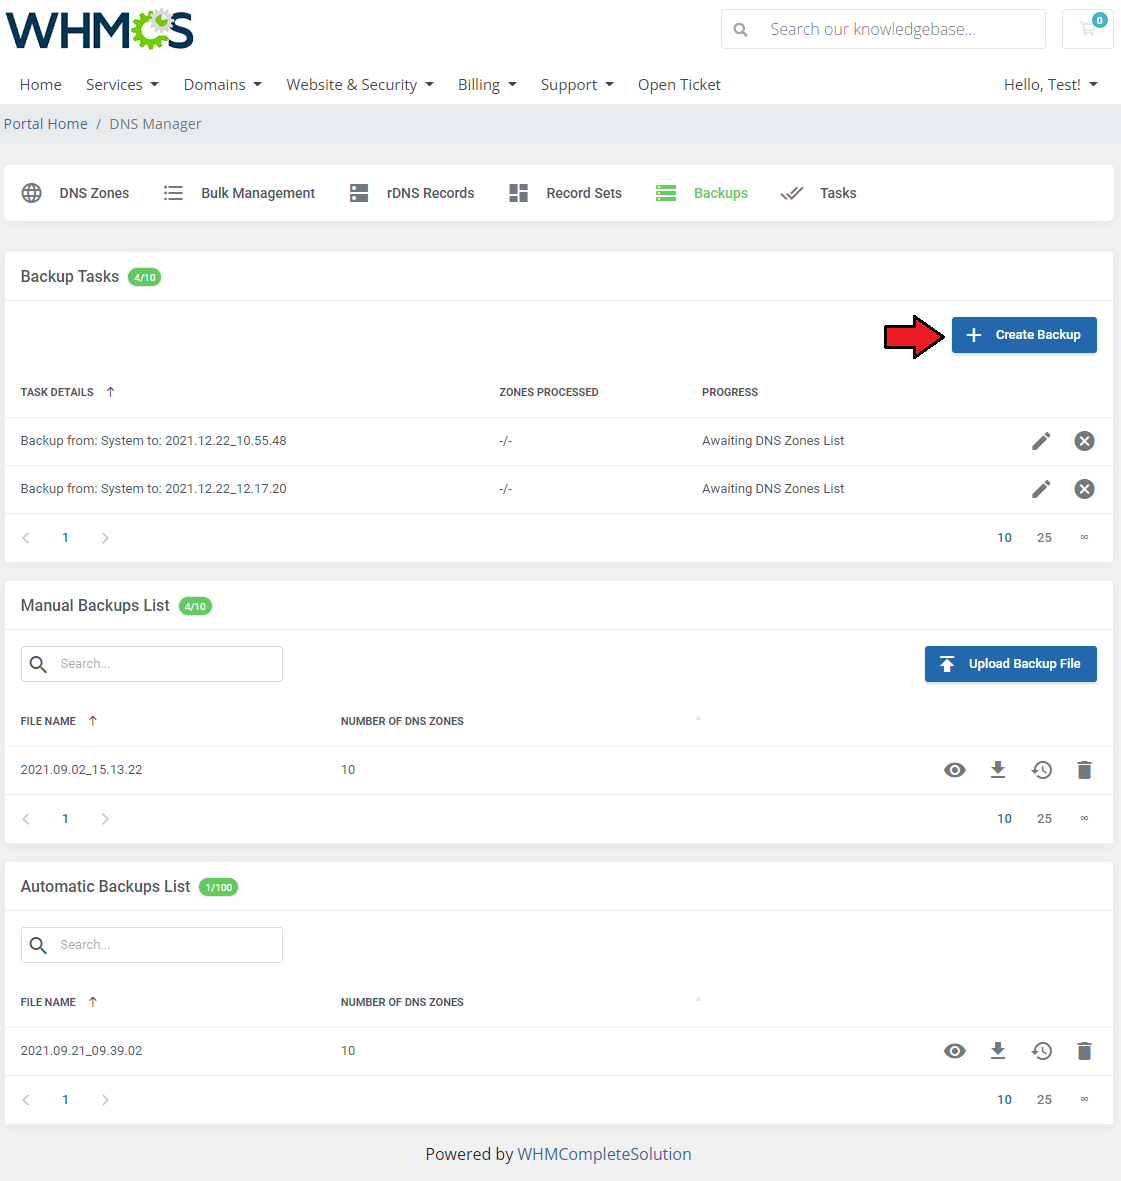Focus the Manual Backups List search box
The image size is (1121, 1181).
pos(151,664)
